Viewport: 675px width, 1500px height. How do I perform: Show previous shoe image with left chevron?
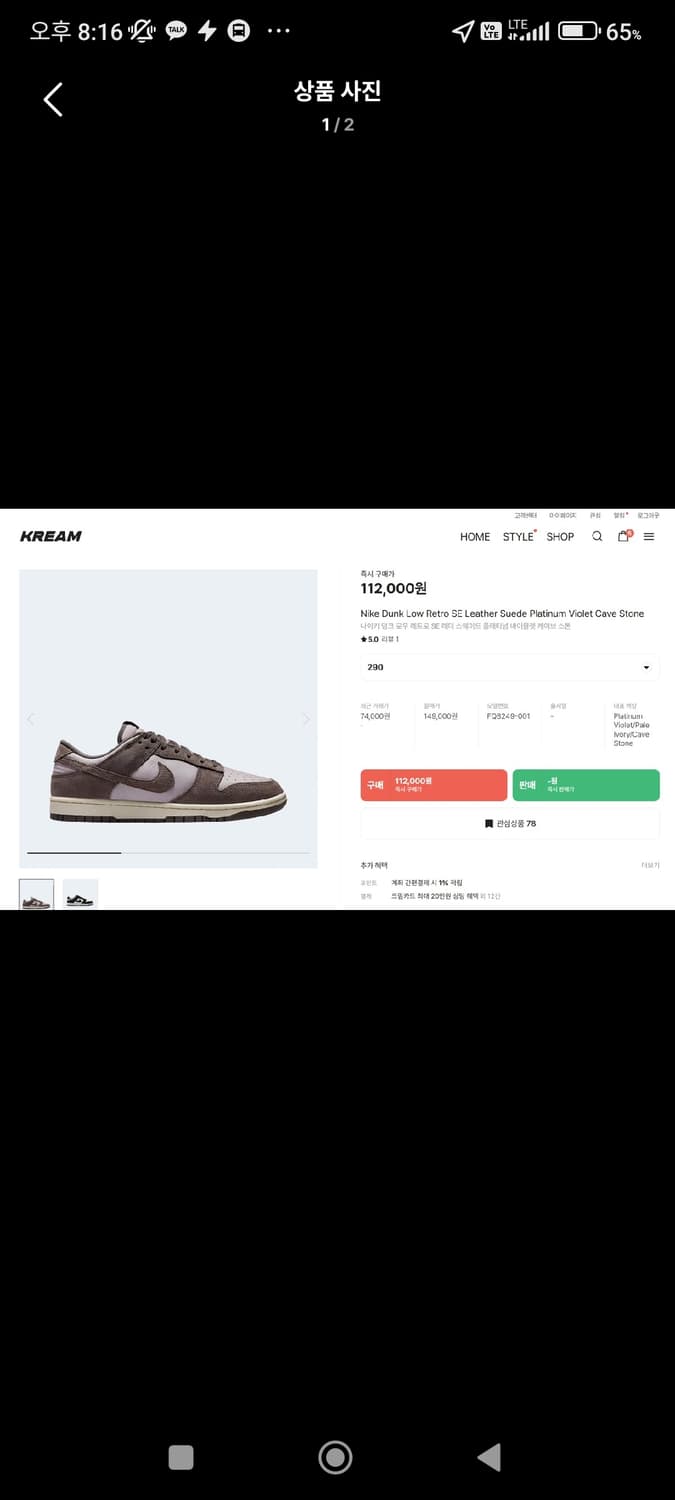30,719
